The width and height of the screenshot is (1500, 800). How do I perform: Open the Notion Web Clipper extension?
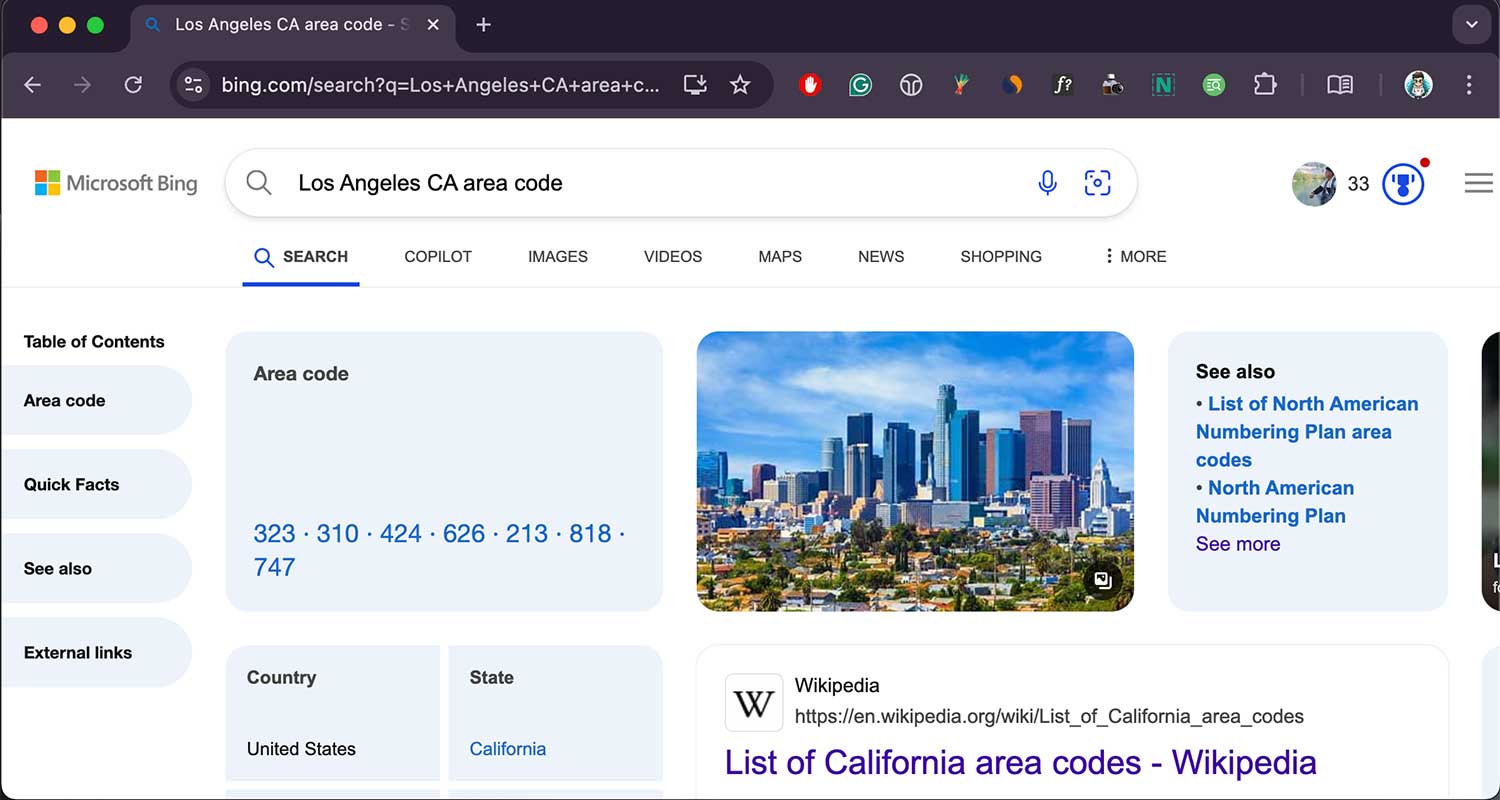pyautogui.click(x=1163, y=85)
